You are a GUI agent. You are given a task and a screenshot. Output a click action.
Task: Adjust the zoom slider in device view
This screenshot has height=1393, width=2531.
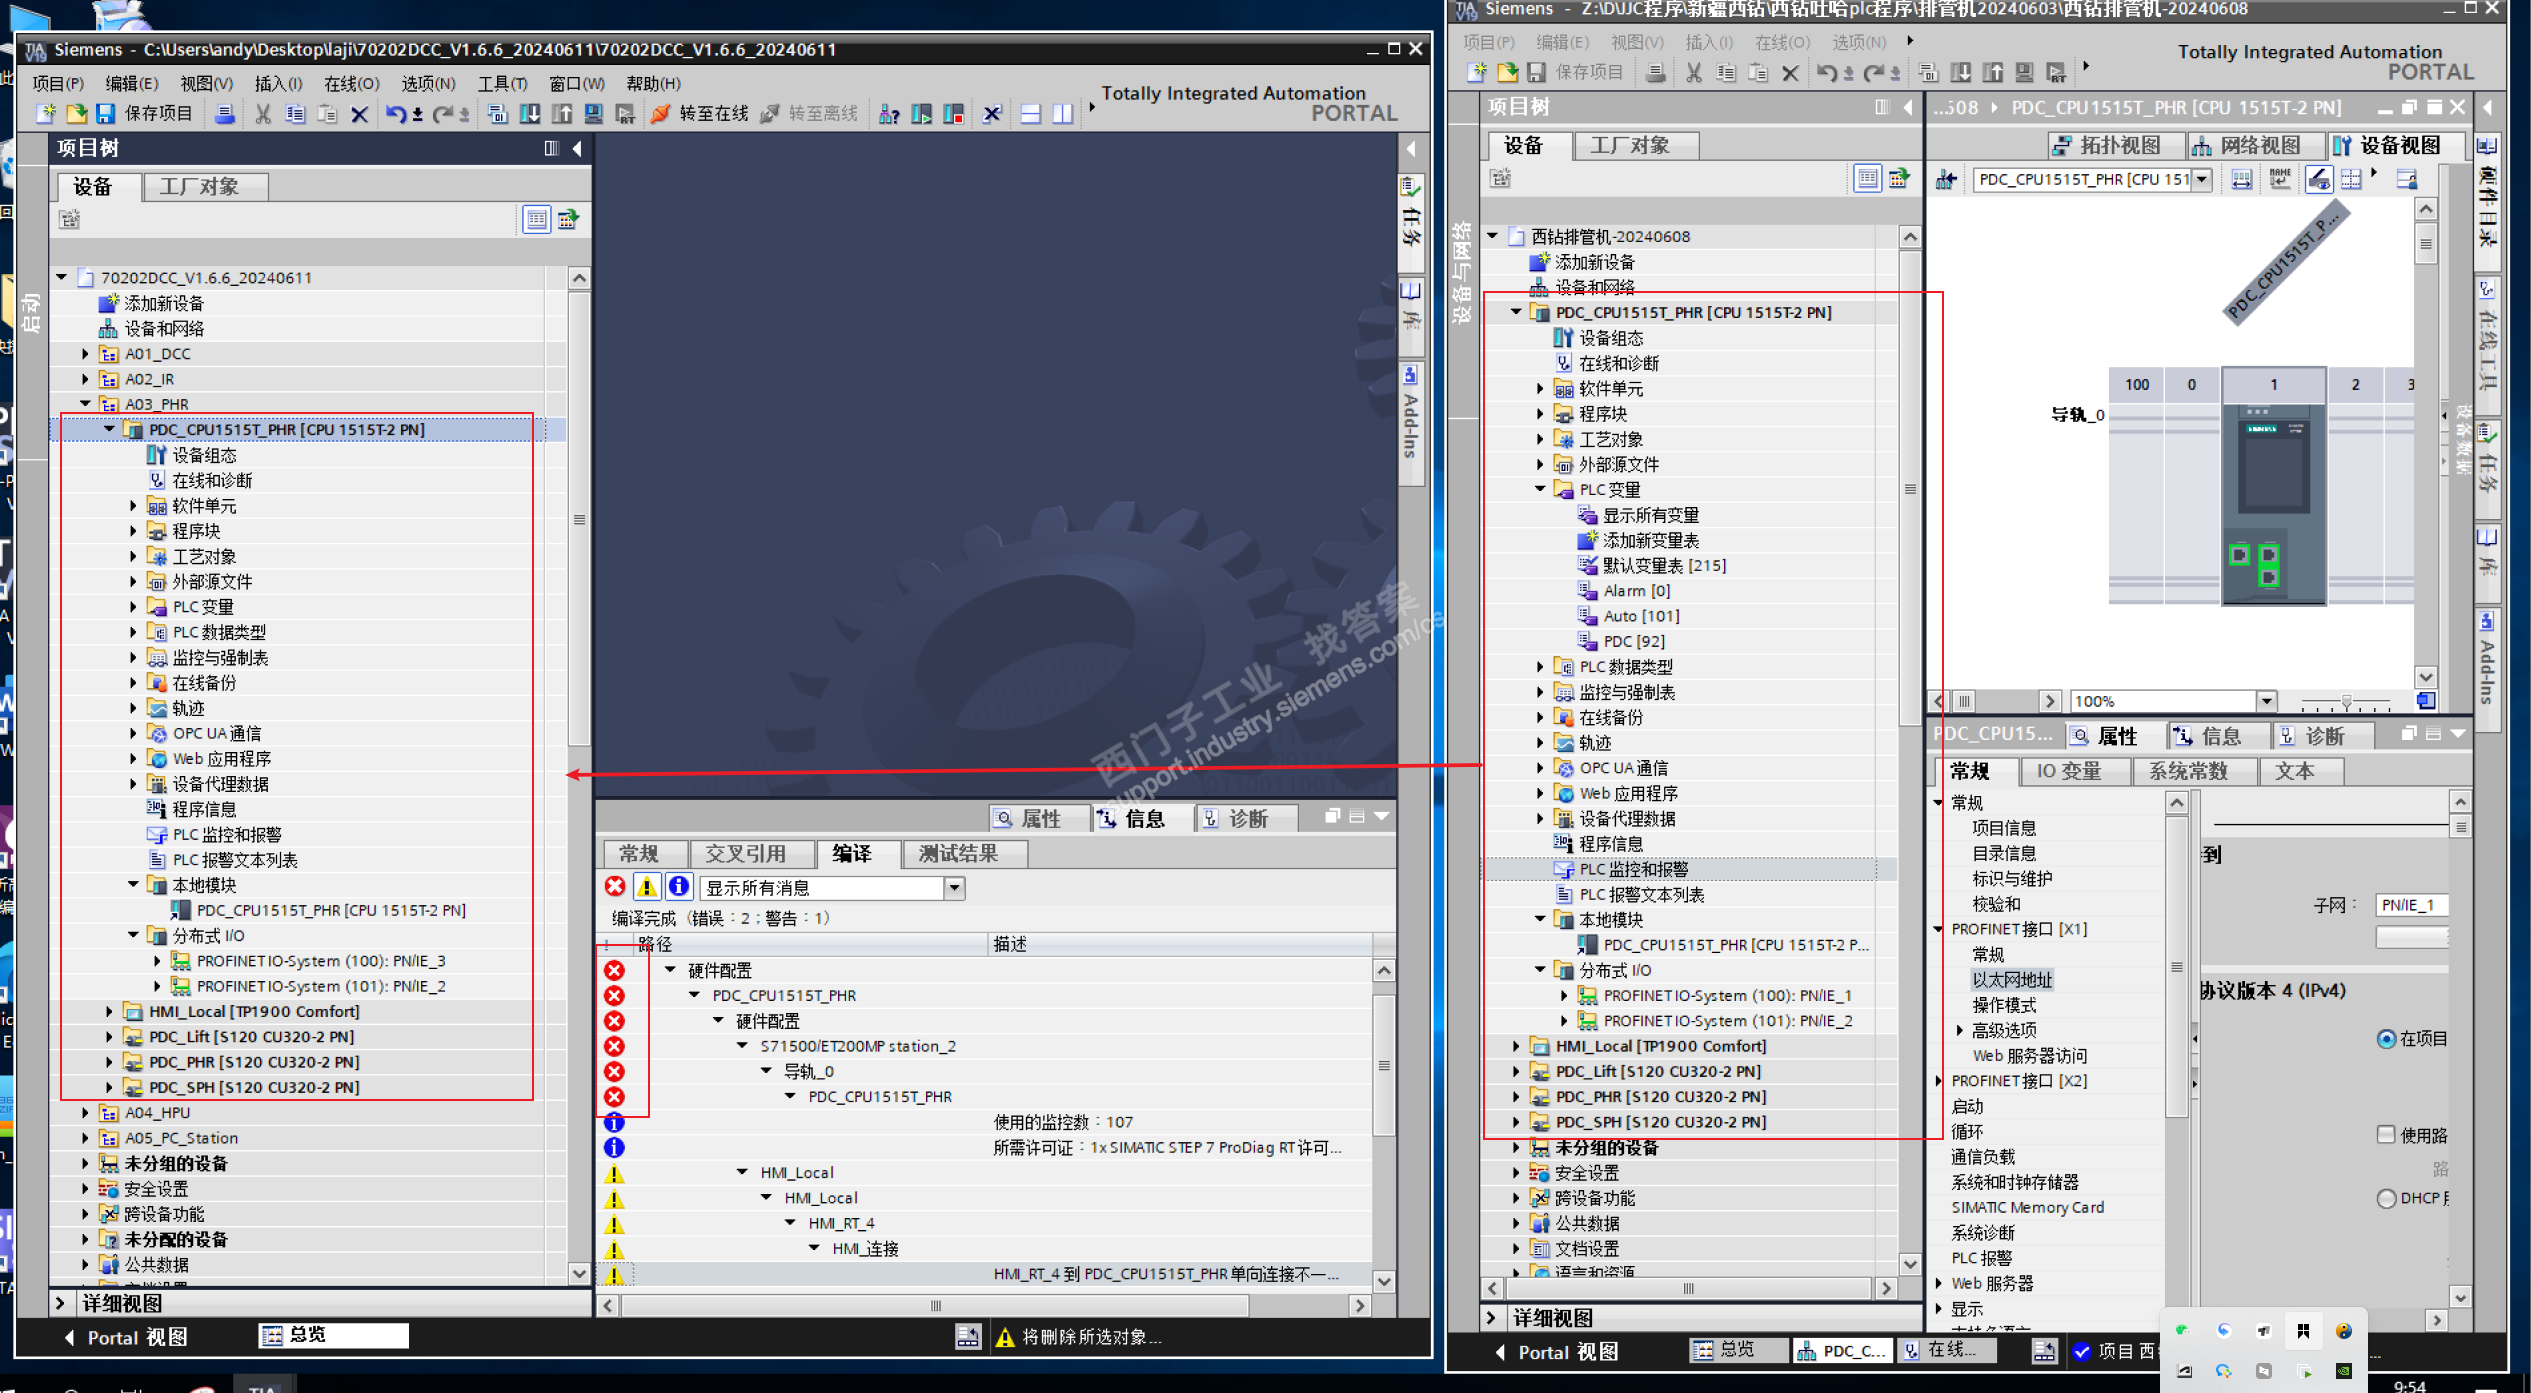click(x=2345, y=702)
